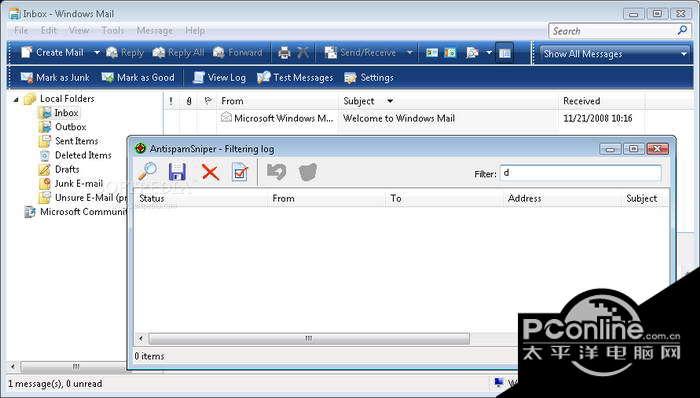700x398 pixels.
Task: Open Windows Calendar toolbar icon
Action: tap(450, 53)
